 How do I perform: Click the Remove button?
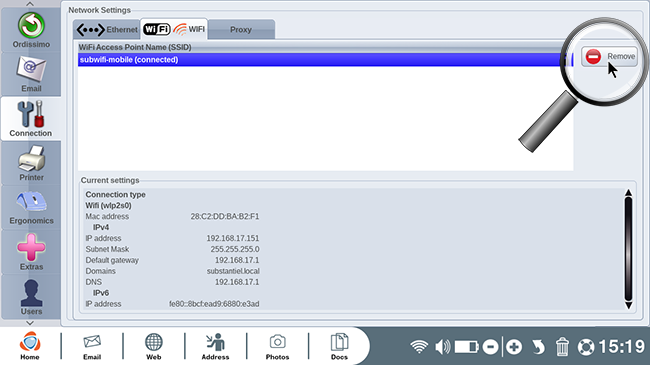[609, 56]
